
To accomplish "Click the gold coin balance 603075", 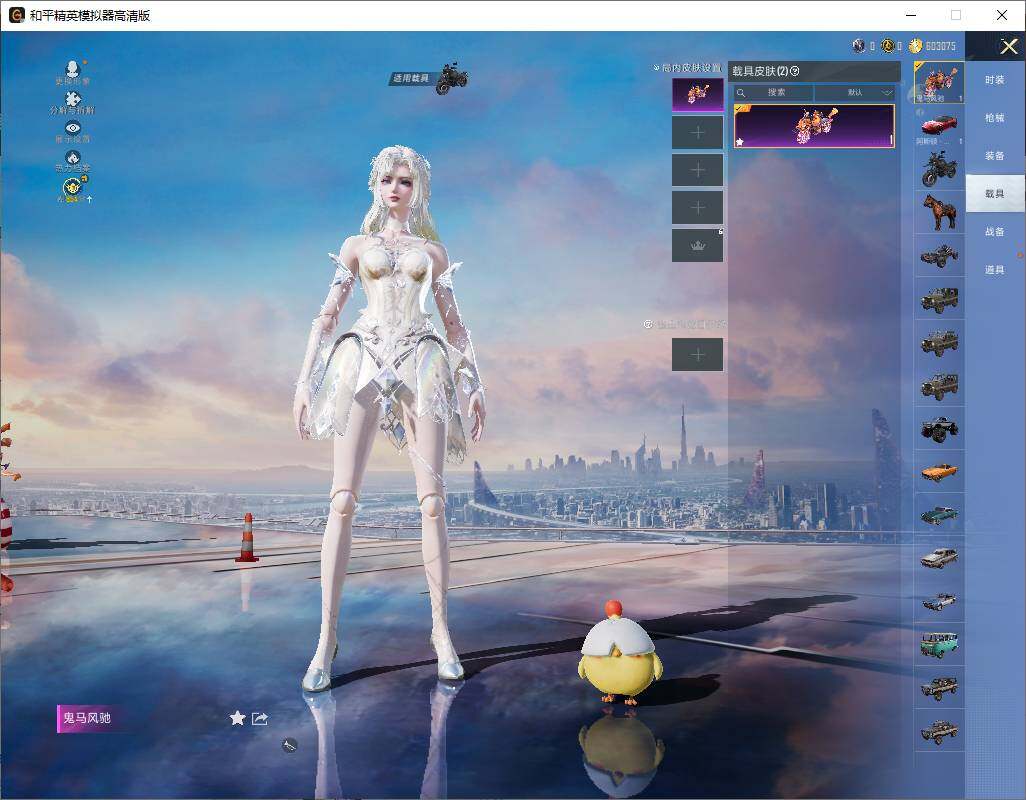I will click(934, 46).
